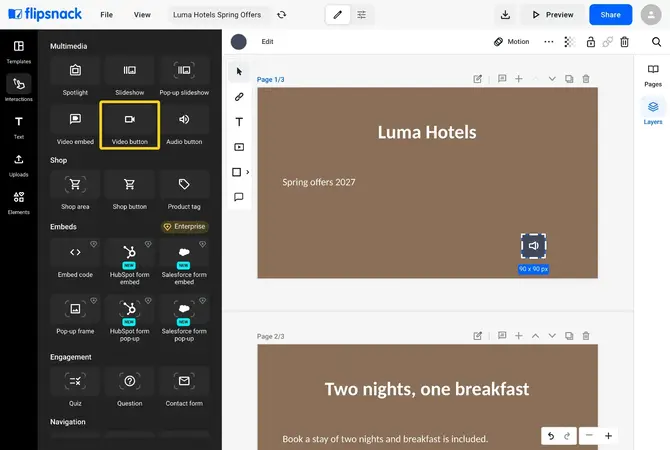
Task: Move page 1 down
Action: click(552, 79)
